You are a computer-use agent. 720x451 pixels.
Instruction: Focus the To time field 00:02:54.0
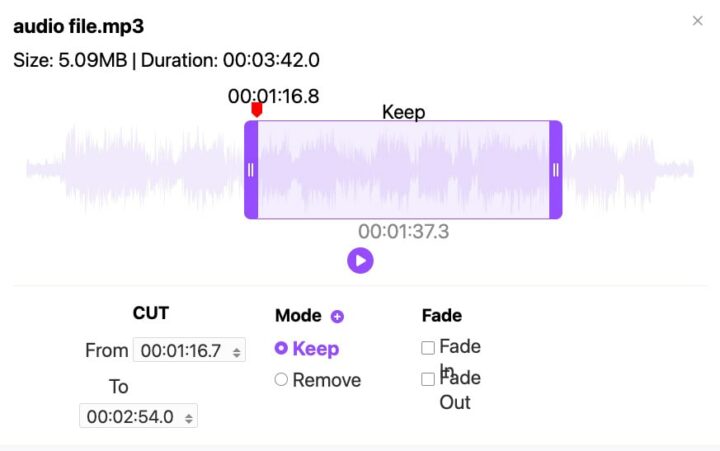[x=130, y=416]
